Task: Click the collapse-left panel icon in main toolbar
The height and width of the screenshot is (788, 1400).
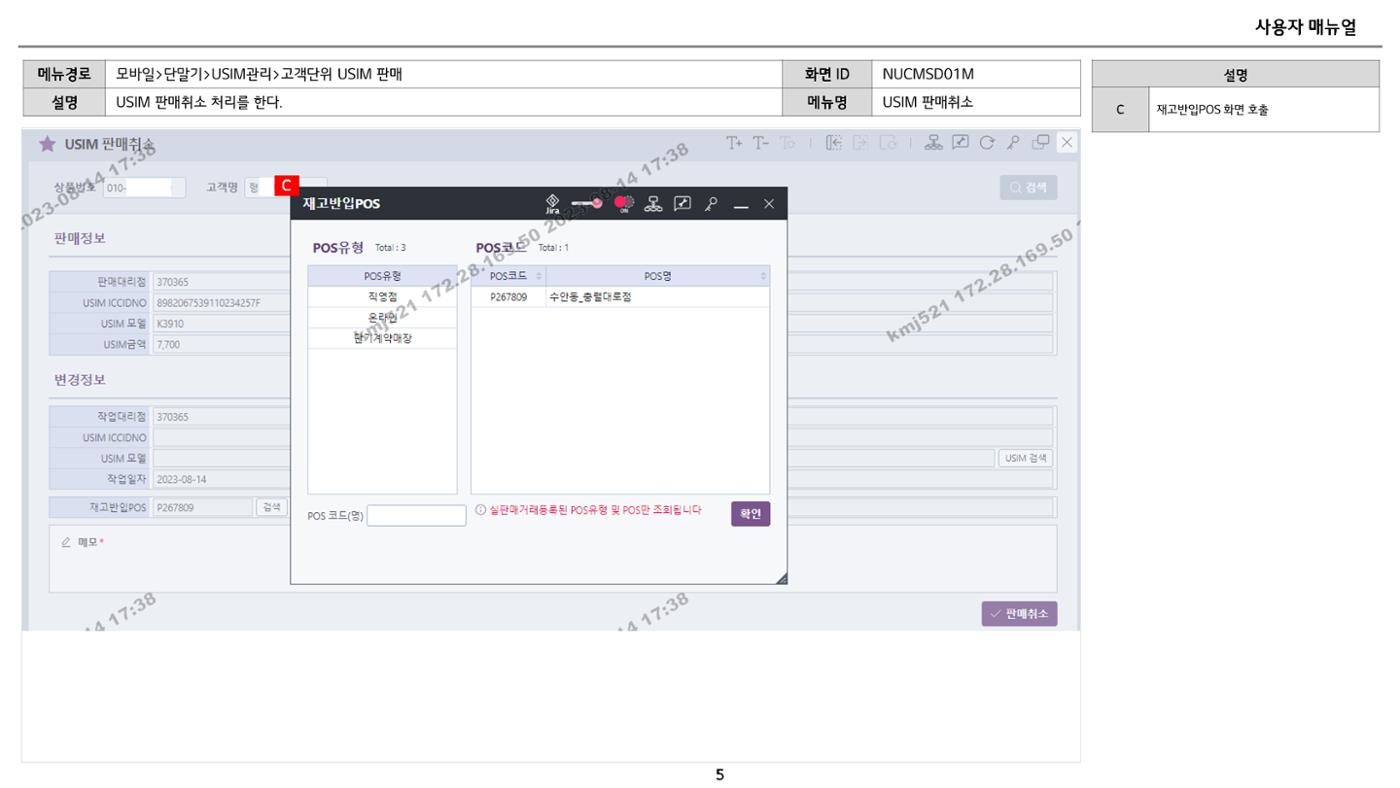Action: [x=834, y=143]
